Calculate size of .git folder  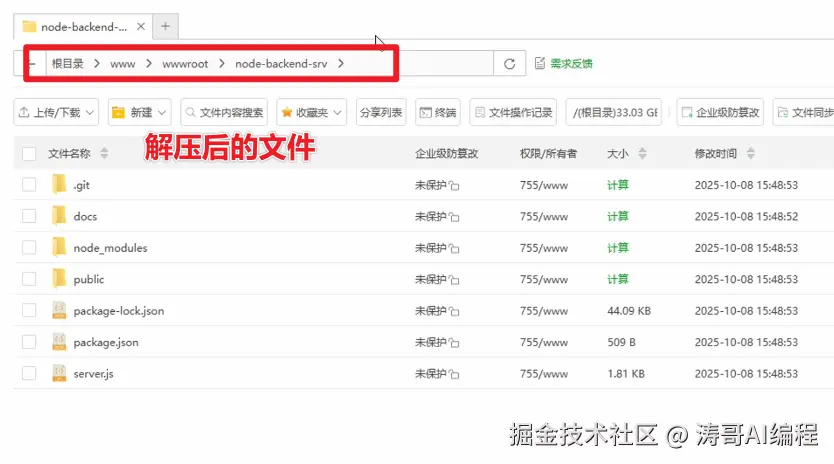coord(618,185)
